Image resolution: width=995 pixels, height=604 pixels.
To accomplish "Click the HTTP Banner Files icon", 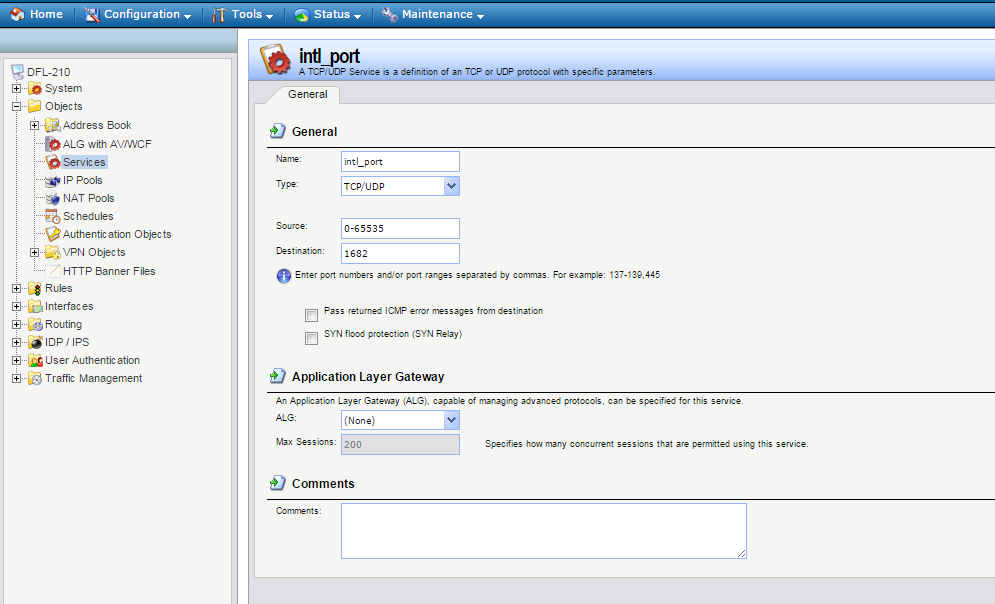I will coord(53,271).
